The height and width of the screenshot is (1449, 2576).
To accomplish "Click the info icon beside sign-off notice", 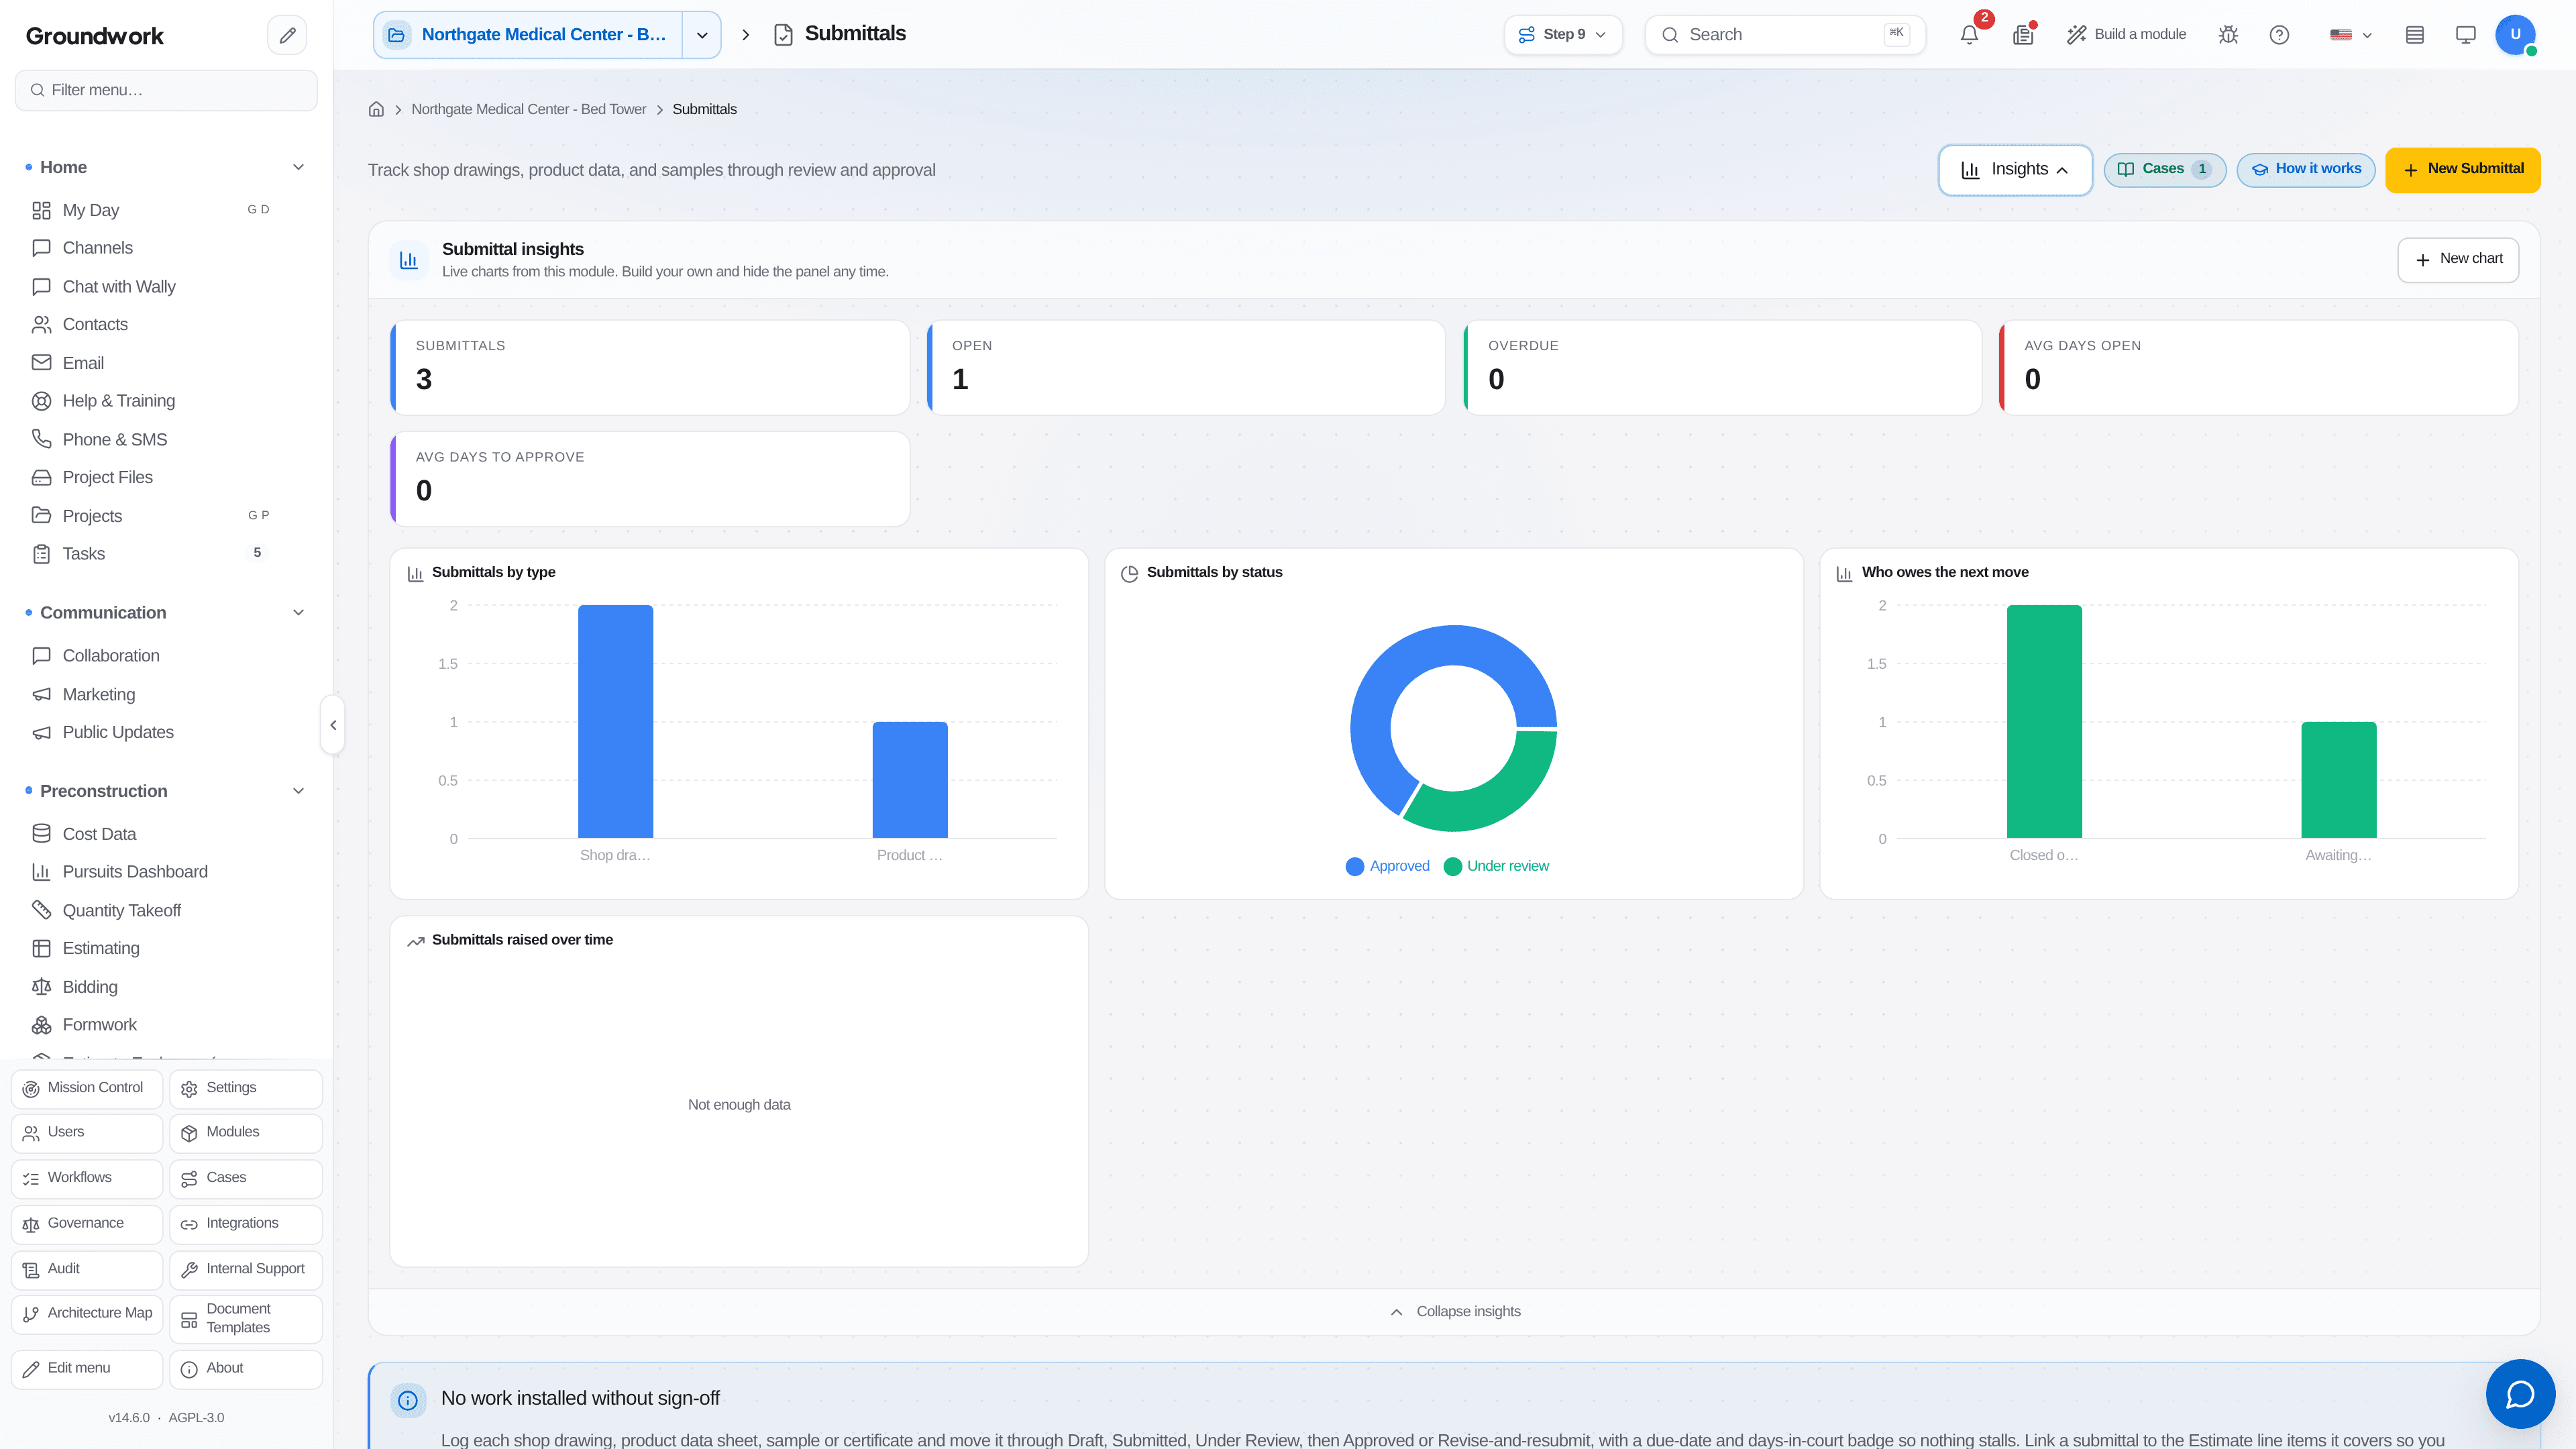I will click(408, 1400).
